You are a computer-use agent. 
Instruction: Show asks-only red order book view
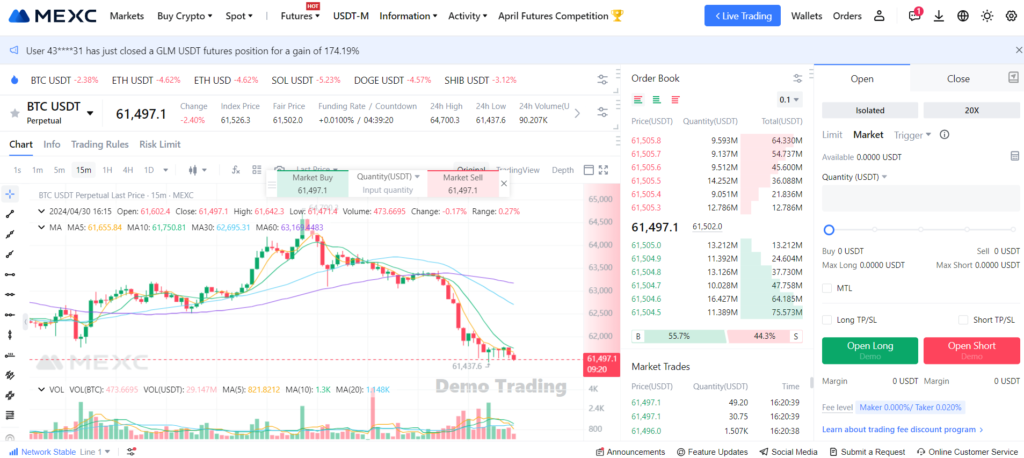675,100
